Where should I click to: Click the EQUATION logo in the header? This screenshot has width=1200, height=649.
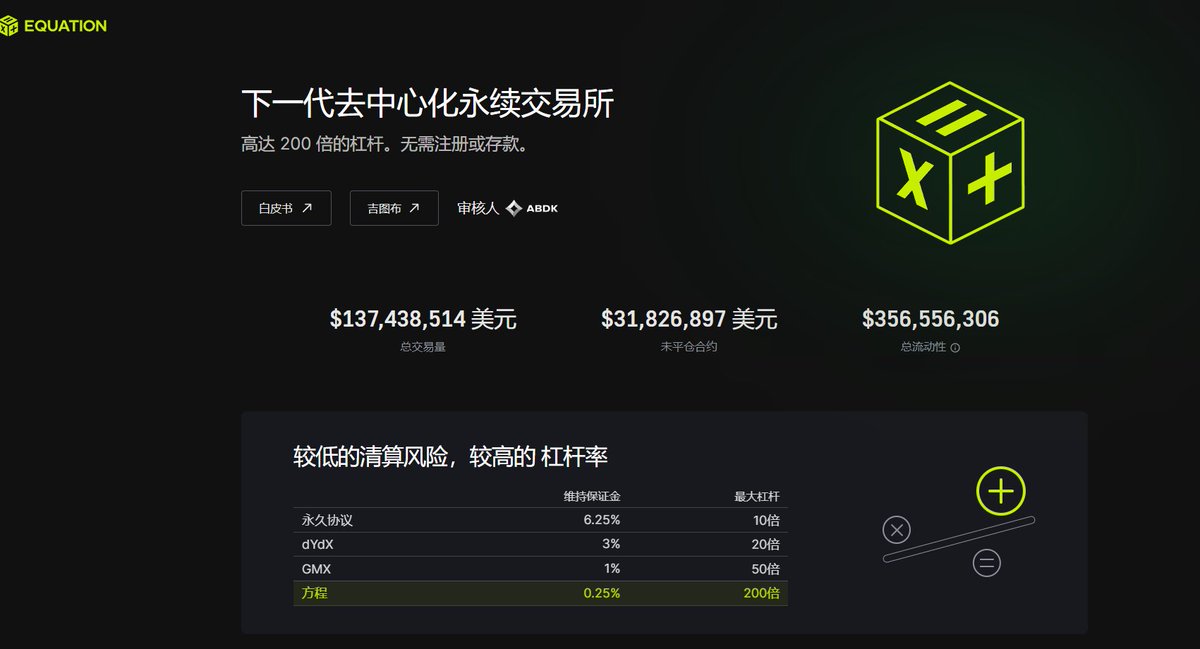54,26
